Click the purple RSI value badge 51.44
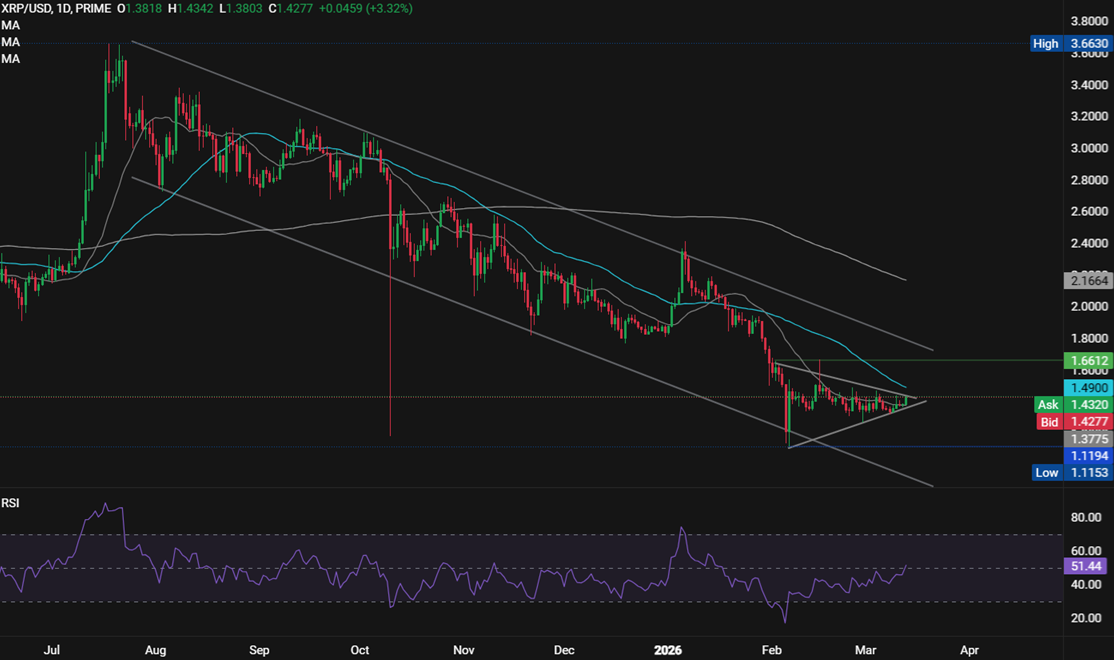Screen dimensions: 1114x660 (x=1084, y=565)
